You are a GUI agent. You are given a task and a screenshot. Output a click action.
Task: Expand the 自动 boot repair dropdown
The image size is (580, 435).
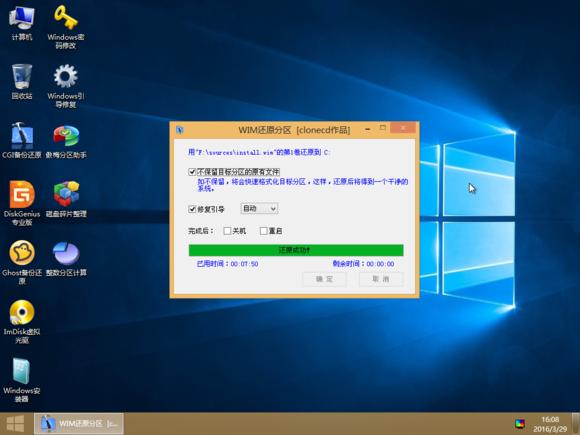(x=259, y=209)
